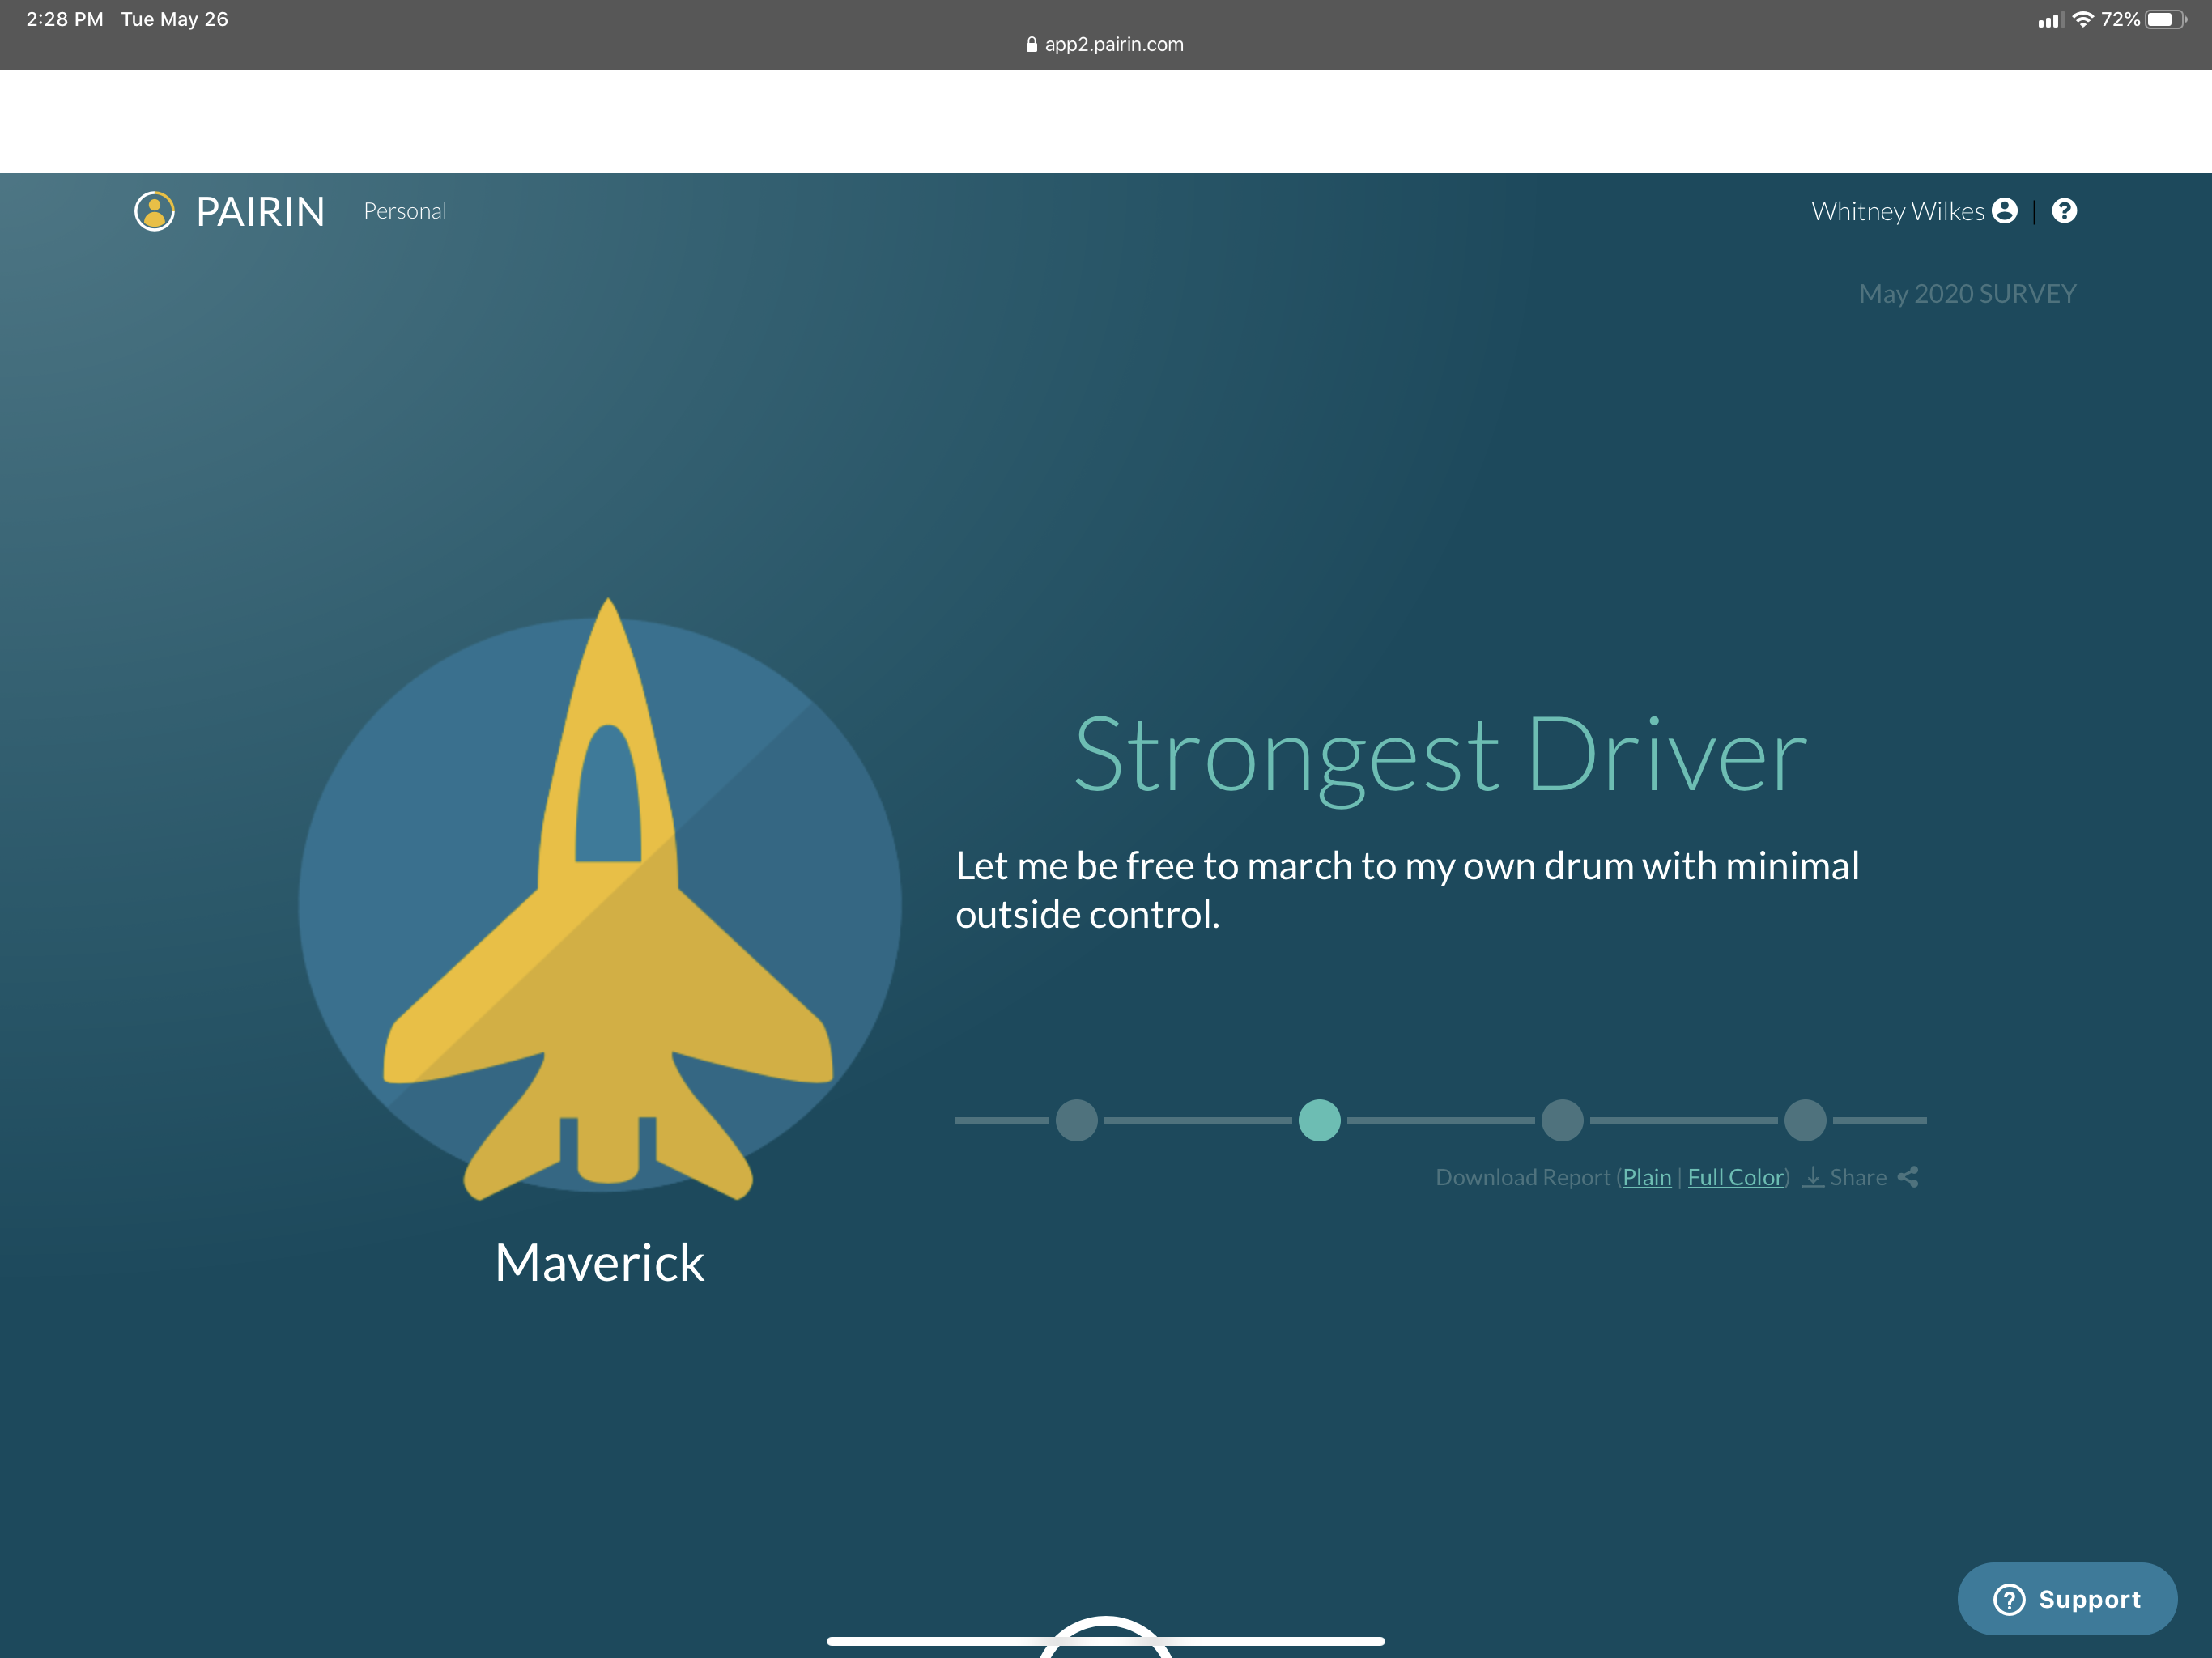The width and height of the screenshot is (2212, 1658).
Task: Tap the app2.pairin.com address bar
Action: 1113,44
